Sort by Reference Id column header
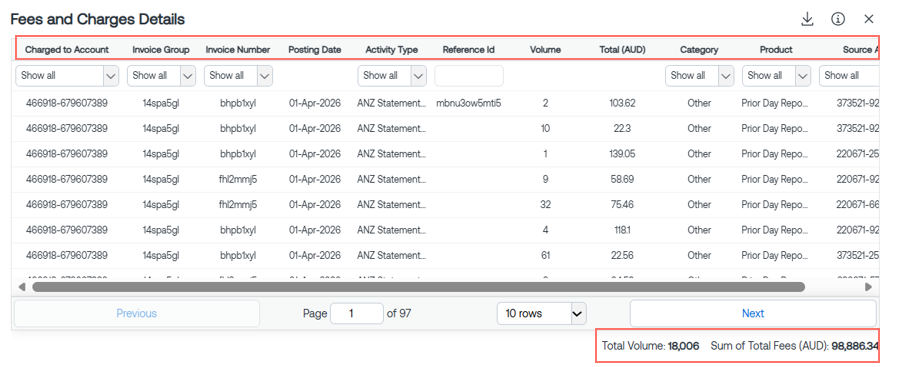 pyautogui.click(x=469, y=49)
